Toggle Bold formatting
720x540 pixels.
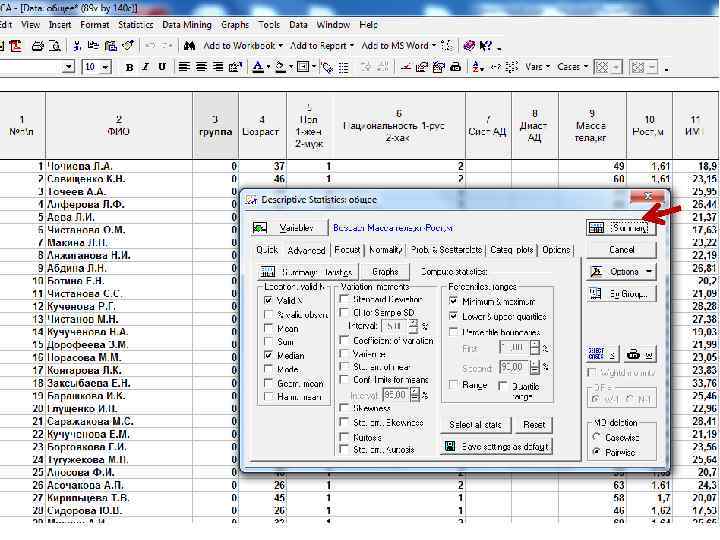point(129,68)
